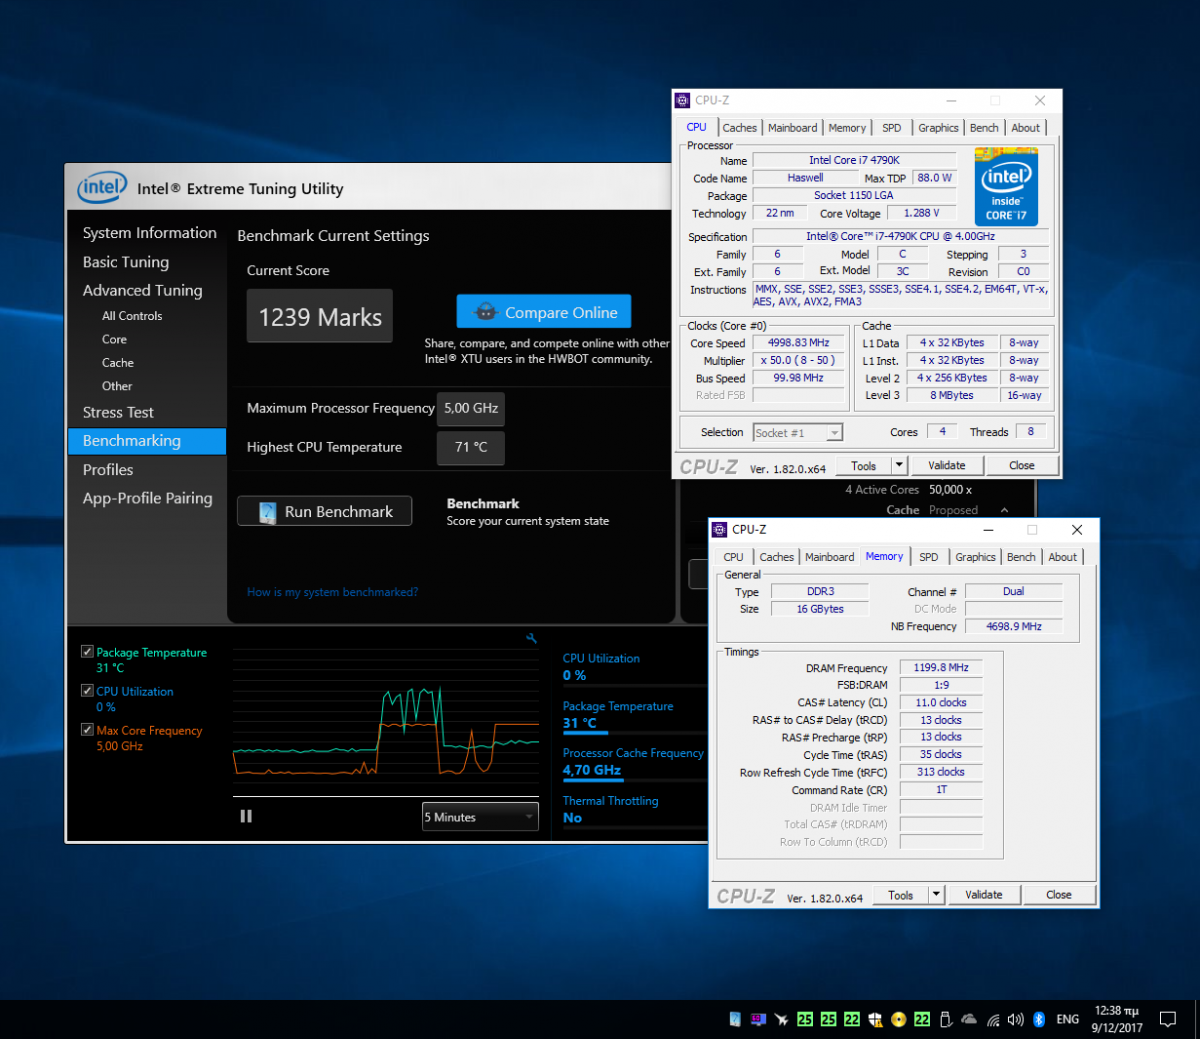The width and height of the screenshot is (1200, 1039).
Task: Open the airplane mode tray icon
Action: (781, 1020)
